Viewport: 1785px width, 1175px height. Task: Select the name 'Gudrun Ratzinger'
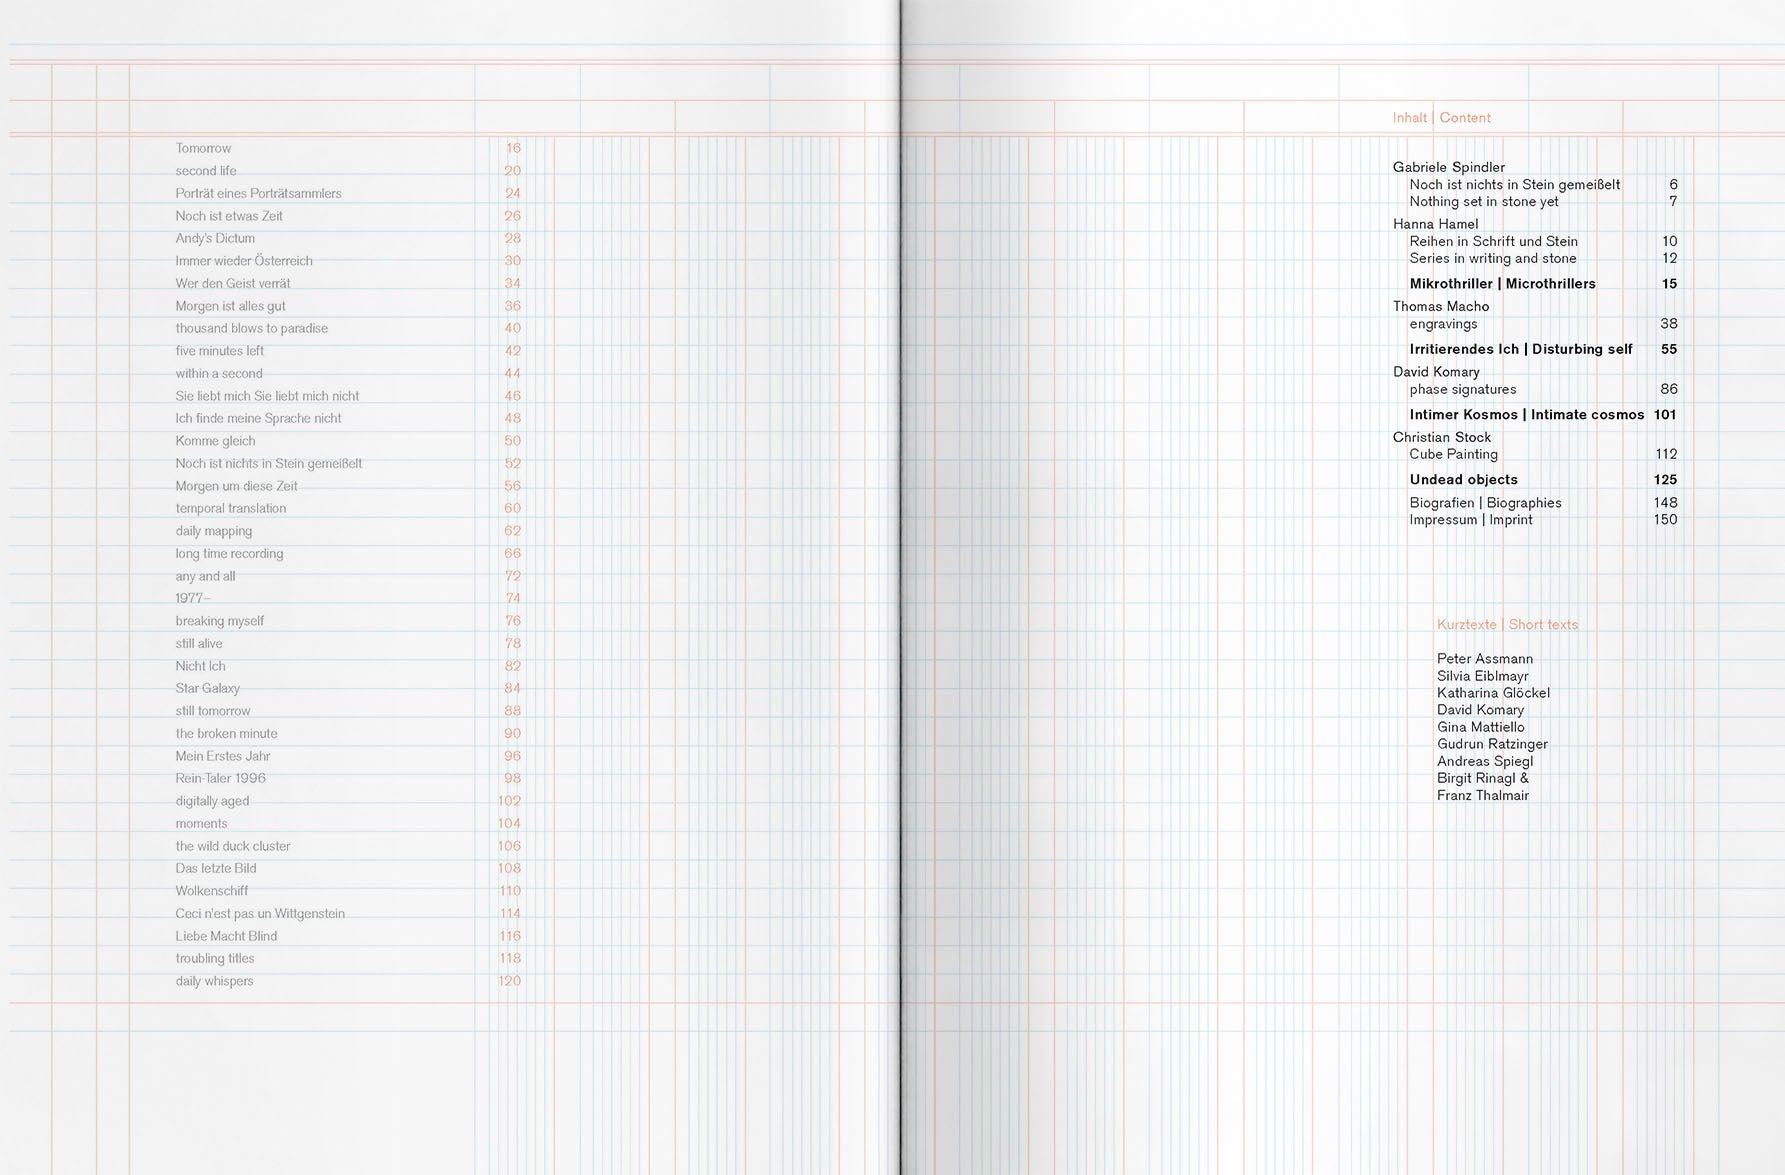pos(1492,744)
